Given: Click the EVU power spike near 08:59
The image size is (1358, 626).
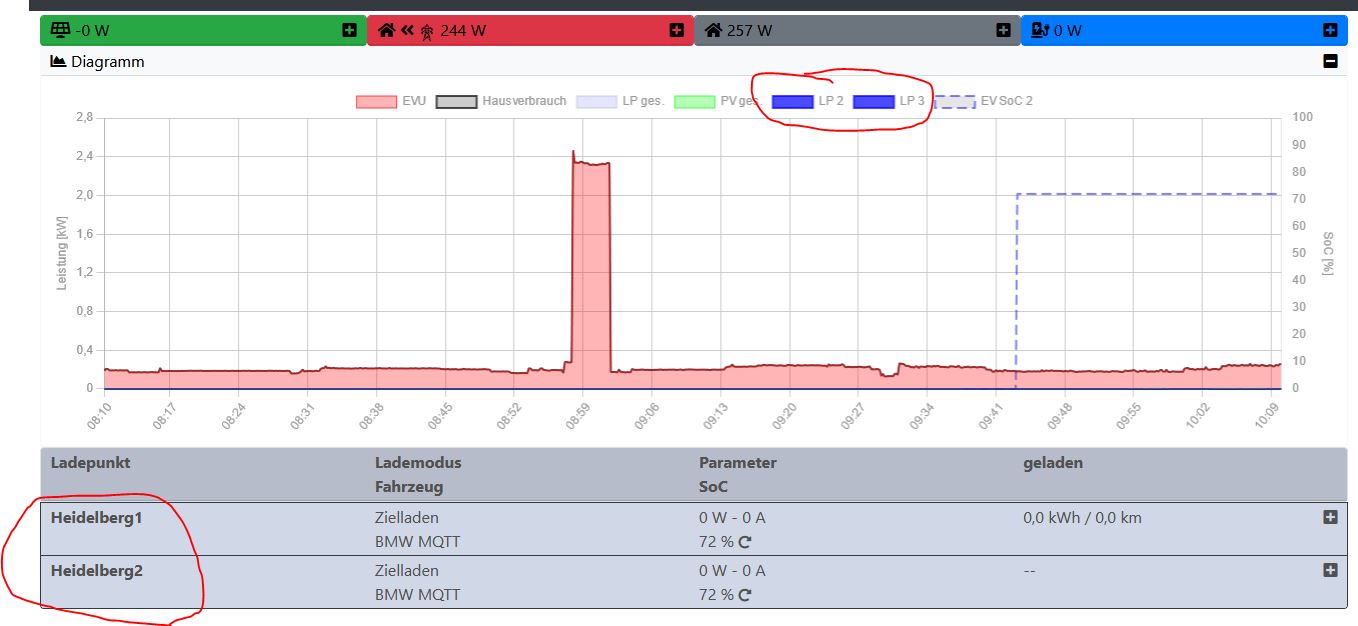Looking at the screenshot, I should [590, 270].
